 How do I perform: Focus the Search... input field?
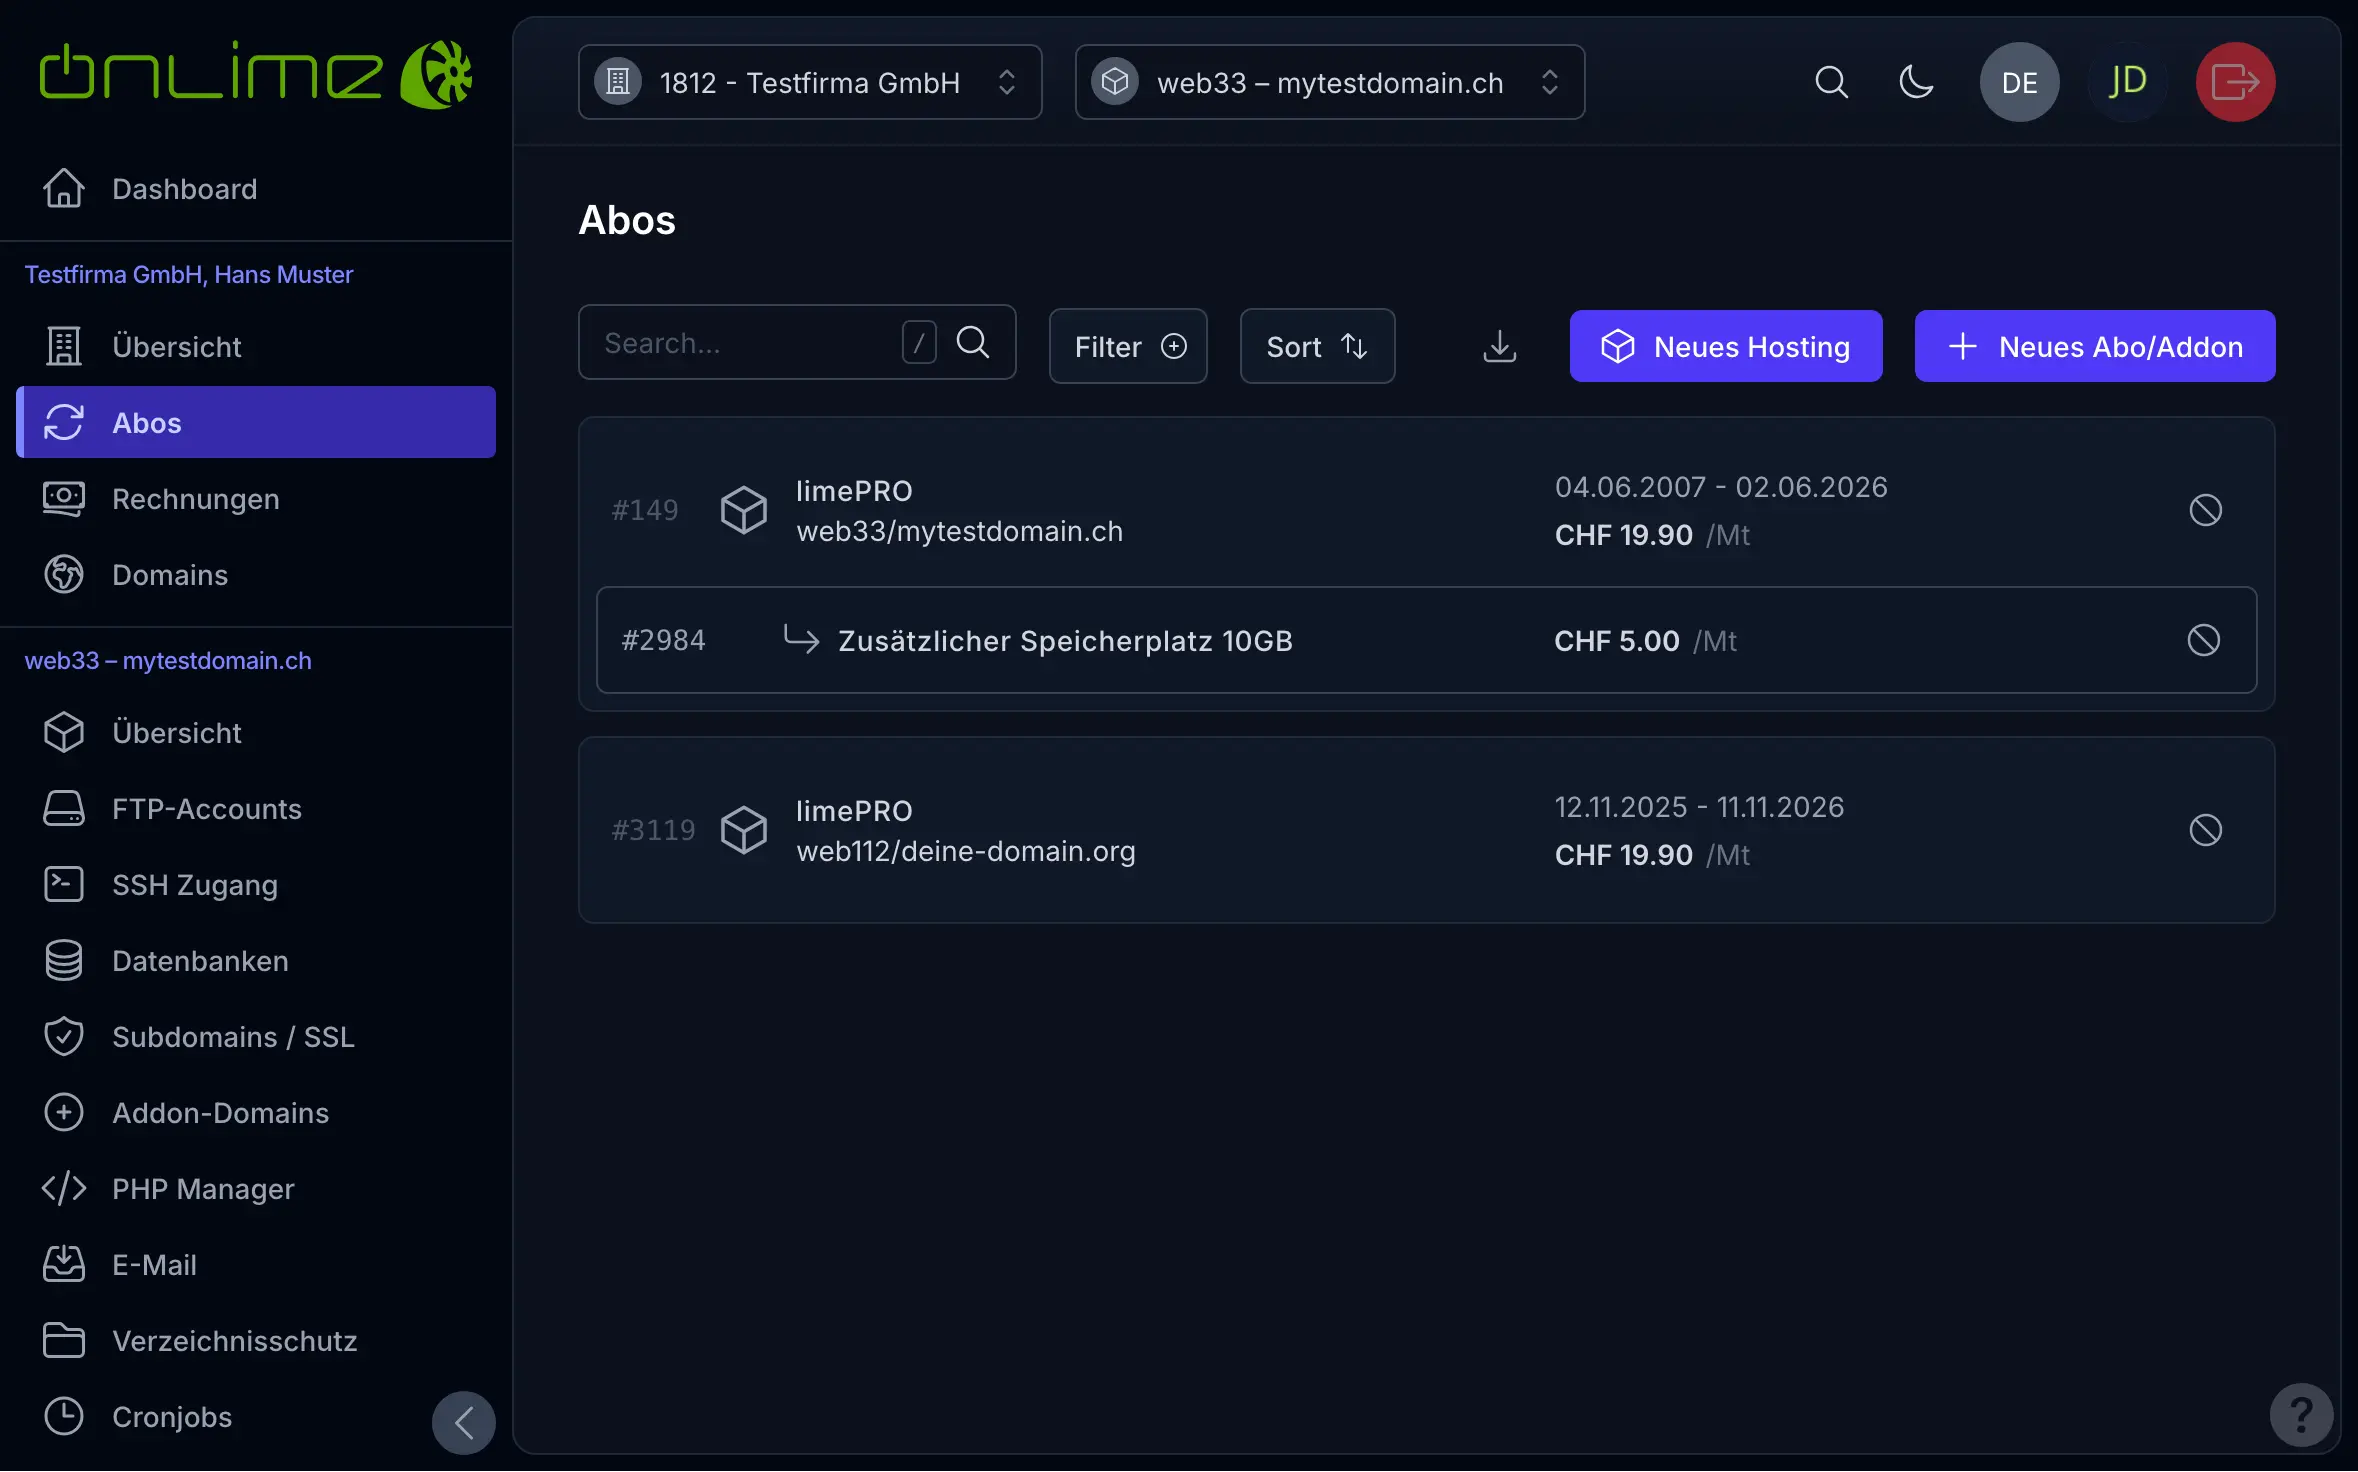740,343
